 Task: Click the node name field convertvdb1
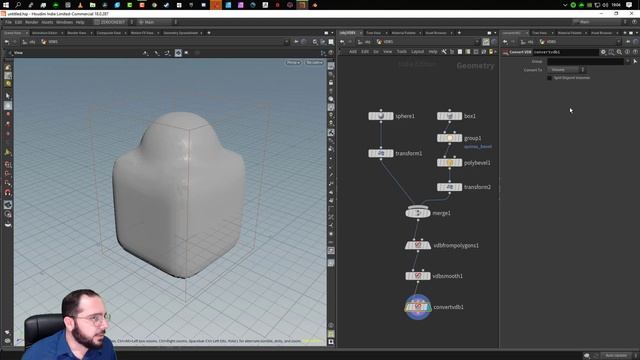(565, 52)
